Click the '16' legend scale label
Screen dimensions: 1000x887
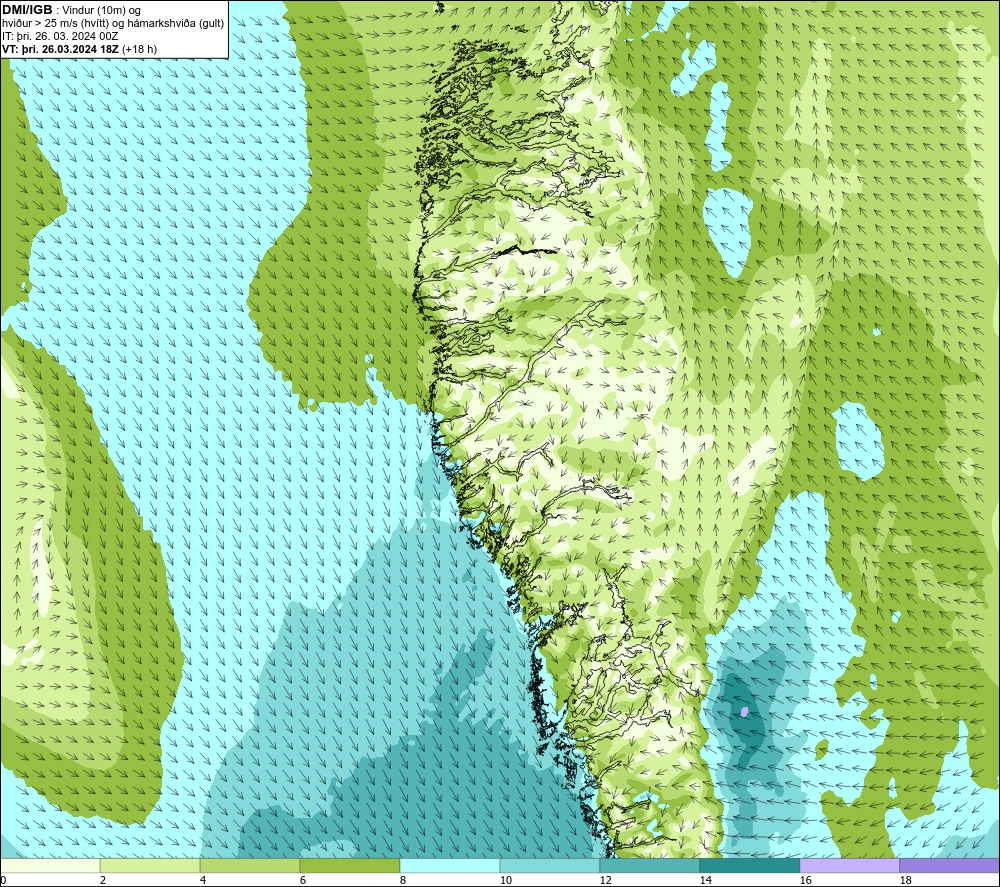click(x=806, y=880)
